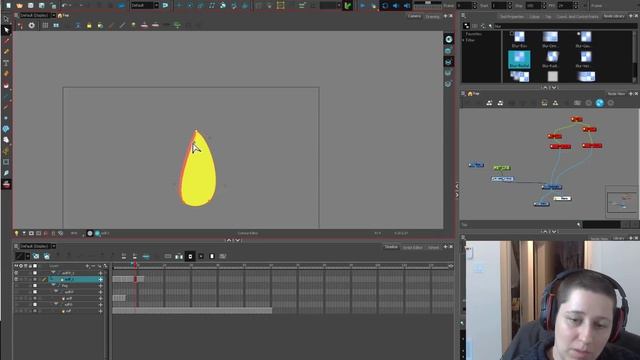Expand the Filter folder in Node Library tree
Image resolution: width=640 pixels, height=360 pixels.
[463, 40]
